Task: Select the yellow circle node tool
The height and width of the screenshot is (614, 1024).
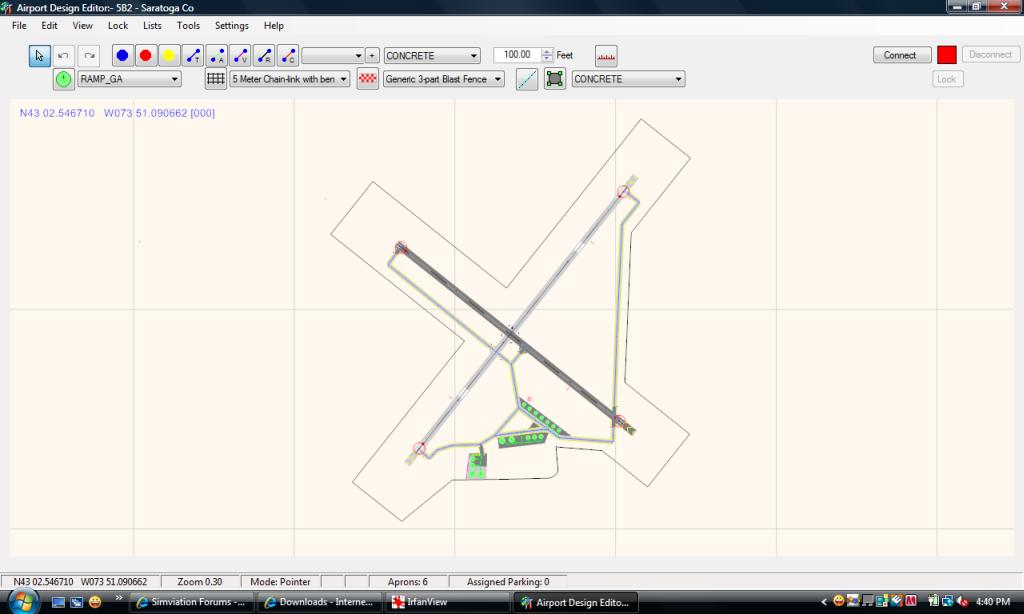Action: (x=170, y=56)
